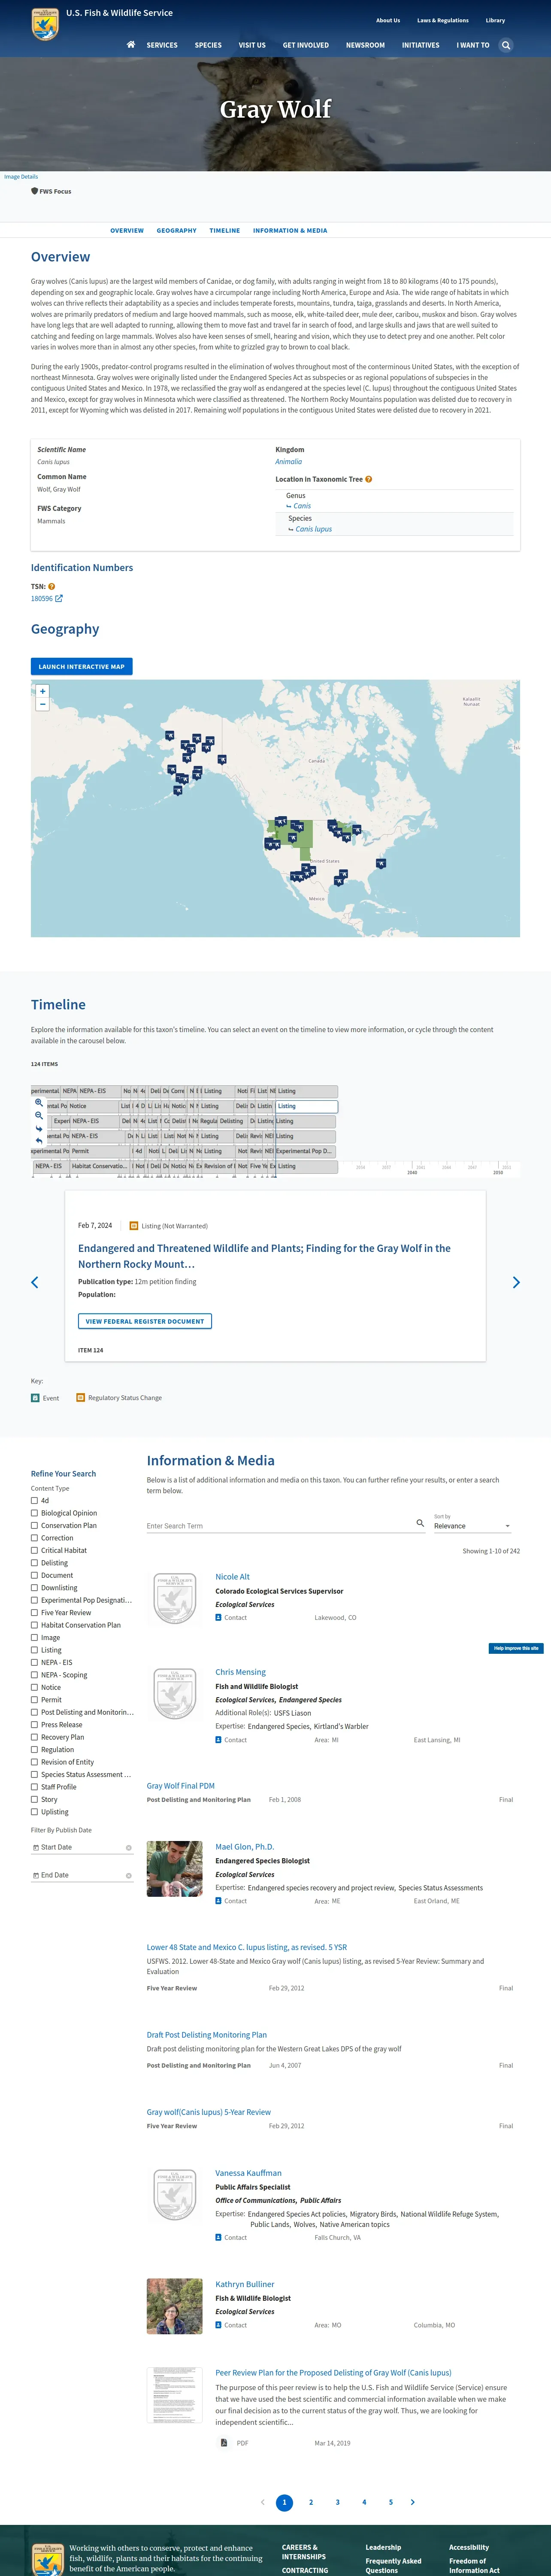
Task: Go to next page of results
Action: click(413, 2502)
